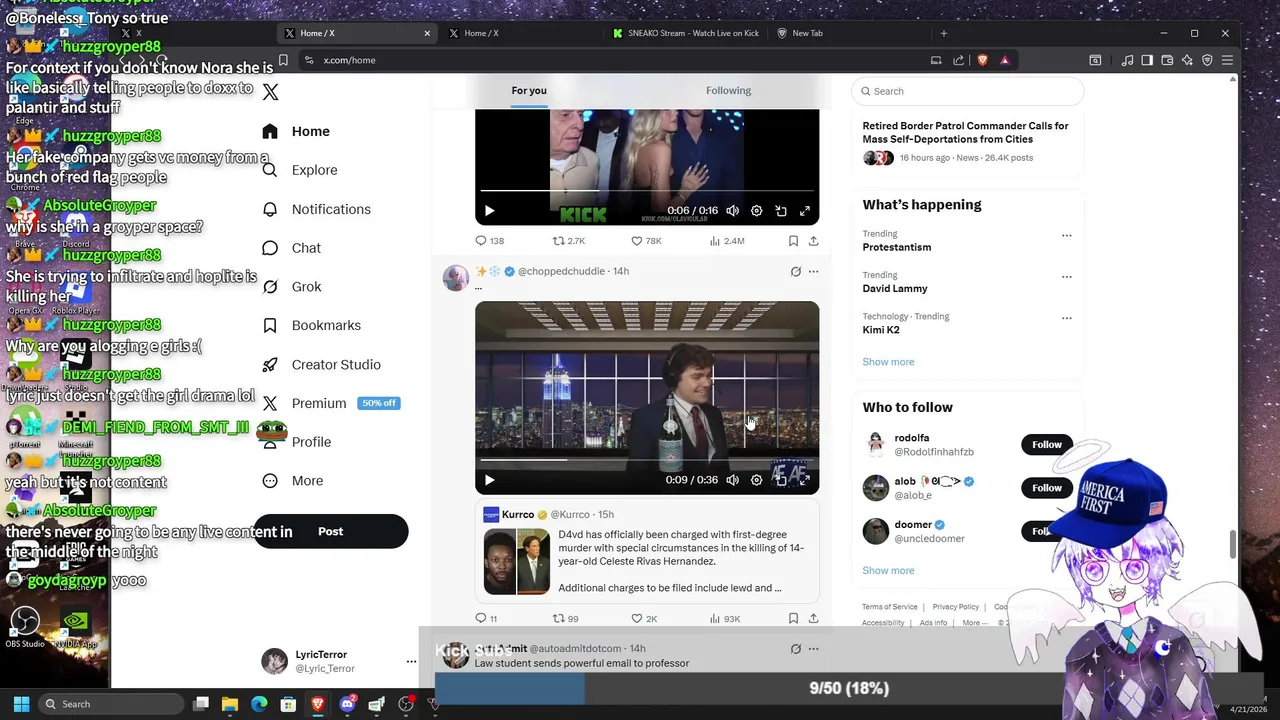Open Bookmarks in sidebar

point(311,325)
